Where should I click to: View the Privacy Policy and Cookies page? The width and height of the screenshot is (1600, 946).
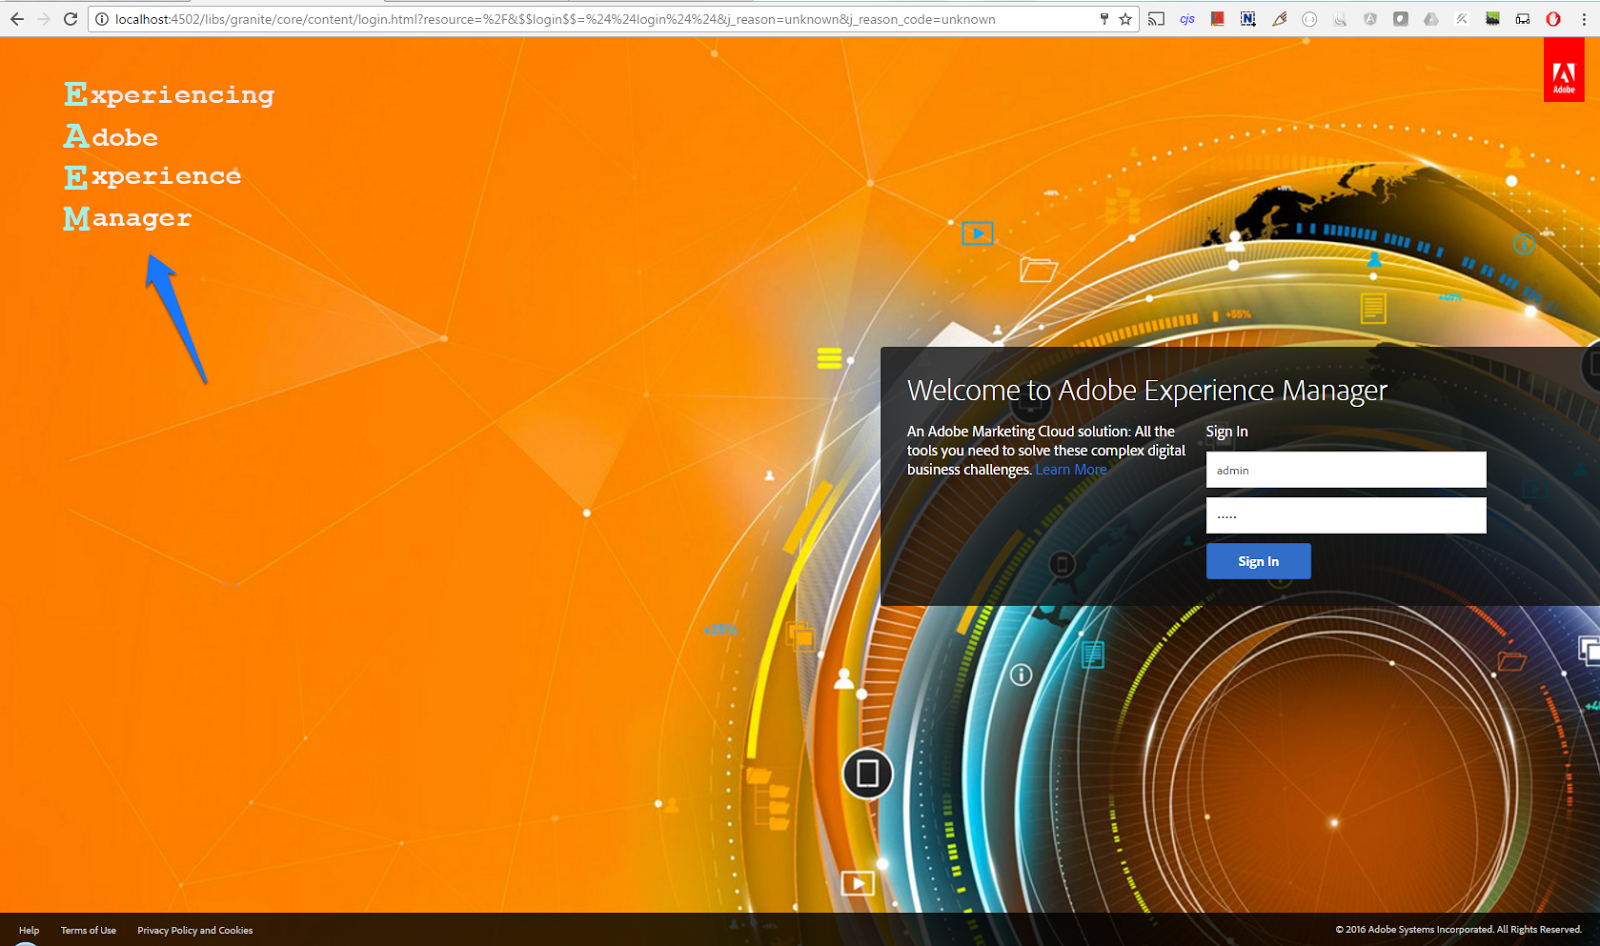(195, 930)
